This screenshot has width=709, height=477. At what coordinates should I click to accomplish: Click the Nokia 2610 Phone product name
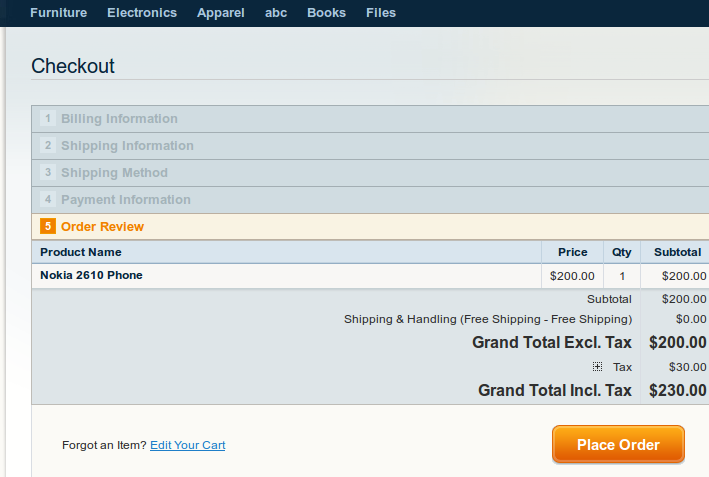pyautogui.click(x=91, y=275)
